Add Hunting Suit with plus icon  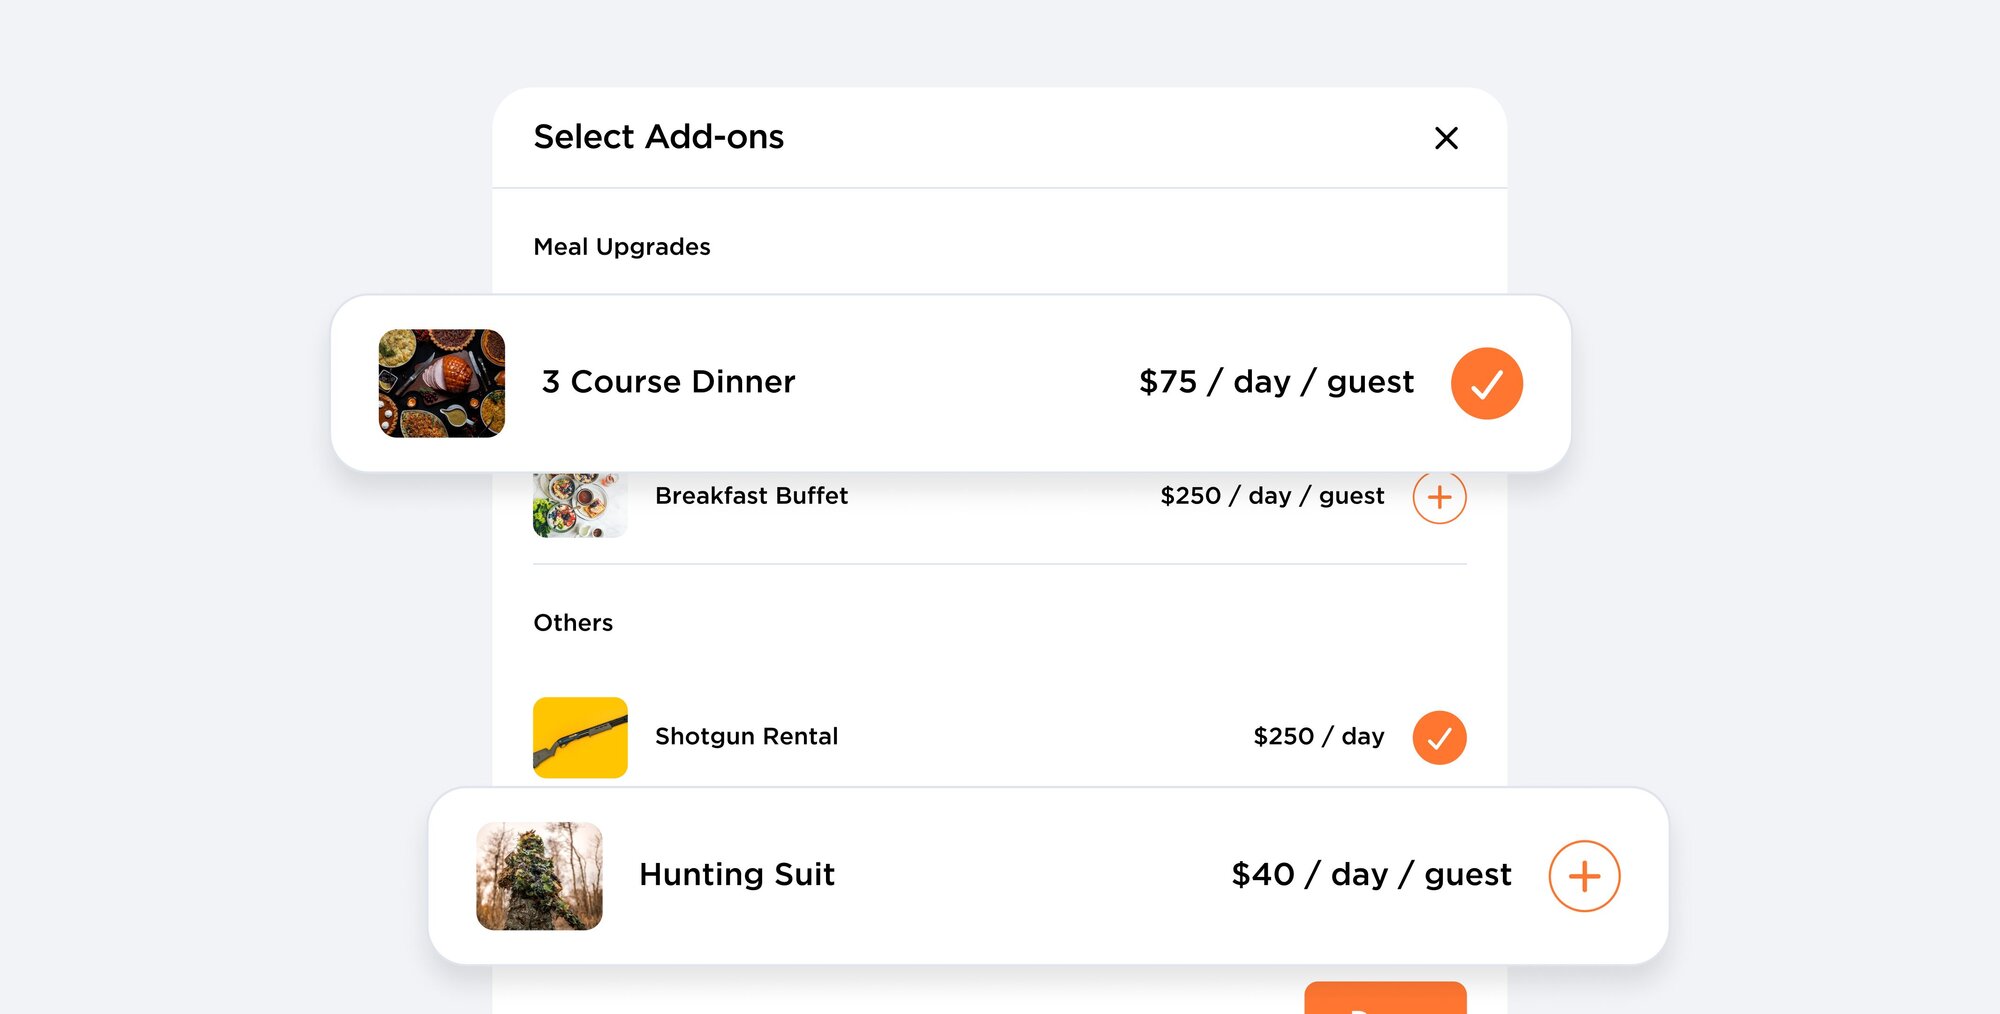[x=1584, y=876]
